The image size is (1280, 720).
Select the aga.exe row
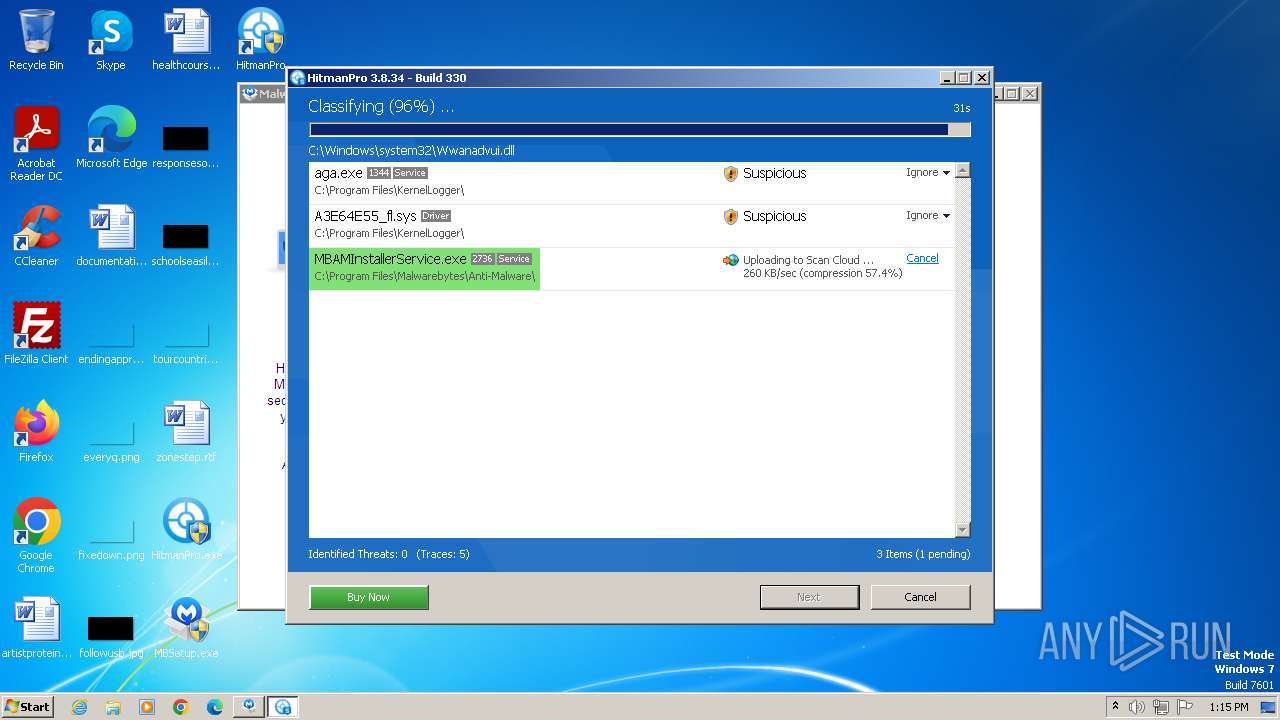(x=632, y=182)
